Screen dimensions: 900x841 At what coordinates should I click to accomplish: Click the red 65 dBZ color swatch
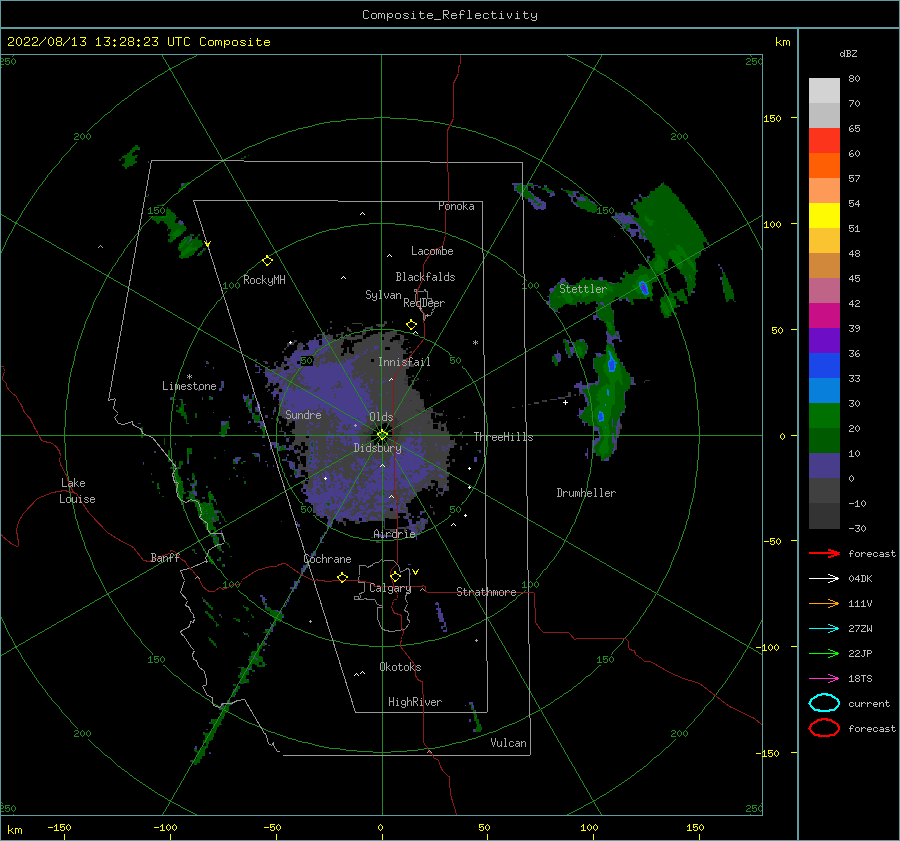(824, 141)
